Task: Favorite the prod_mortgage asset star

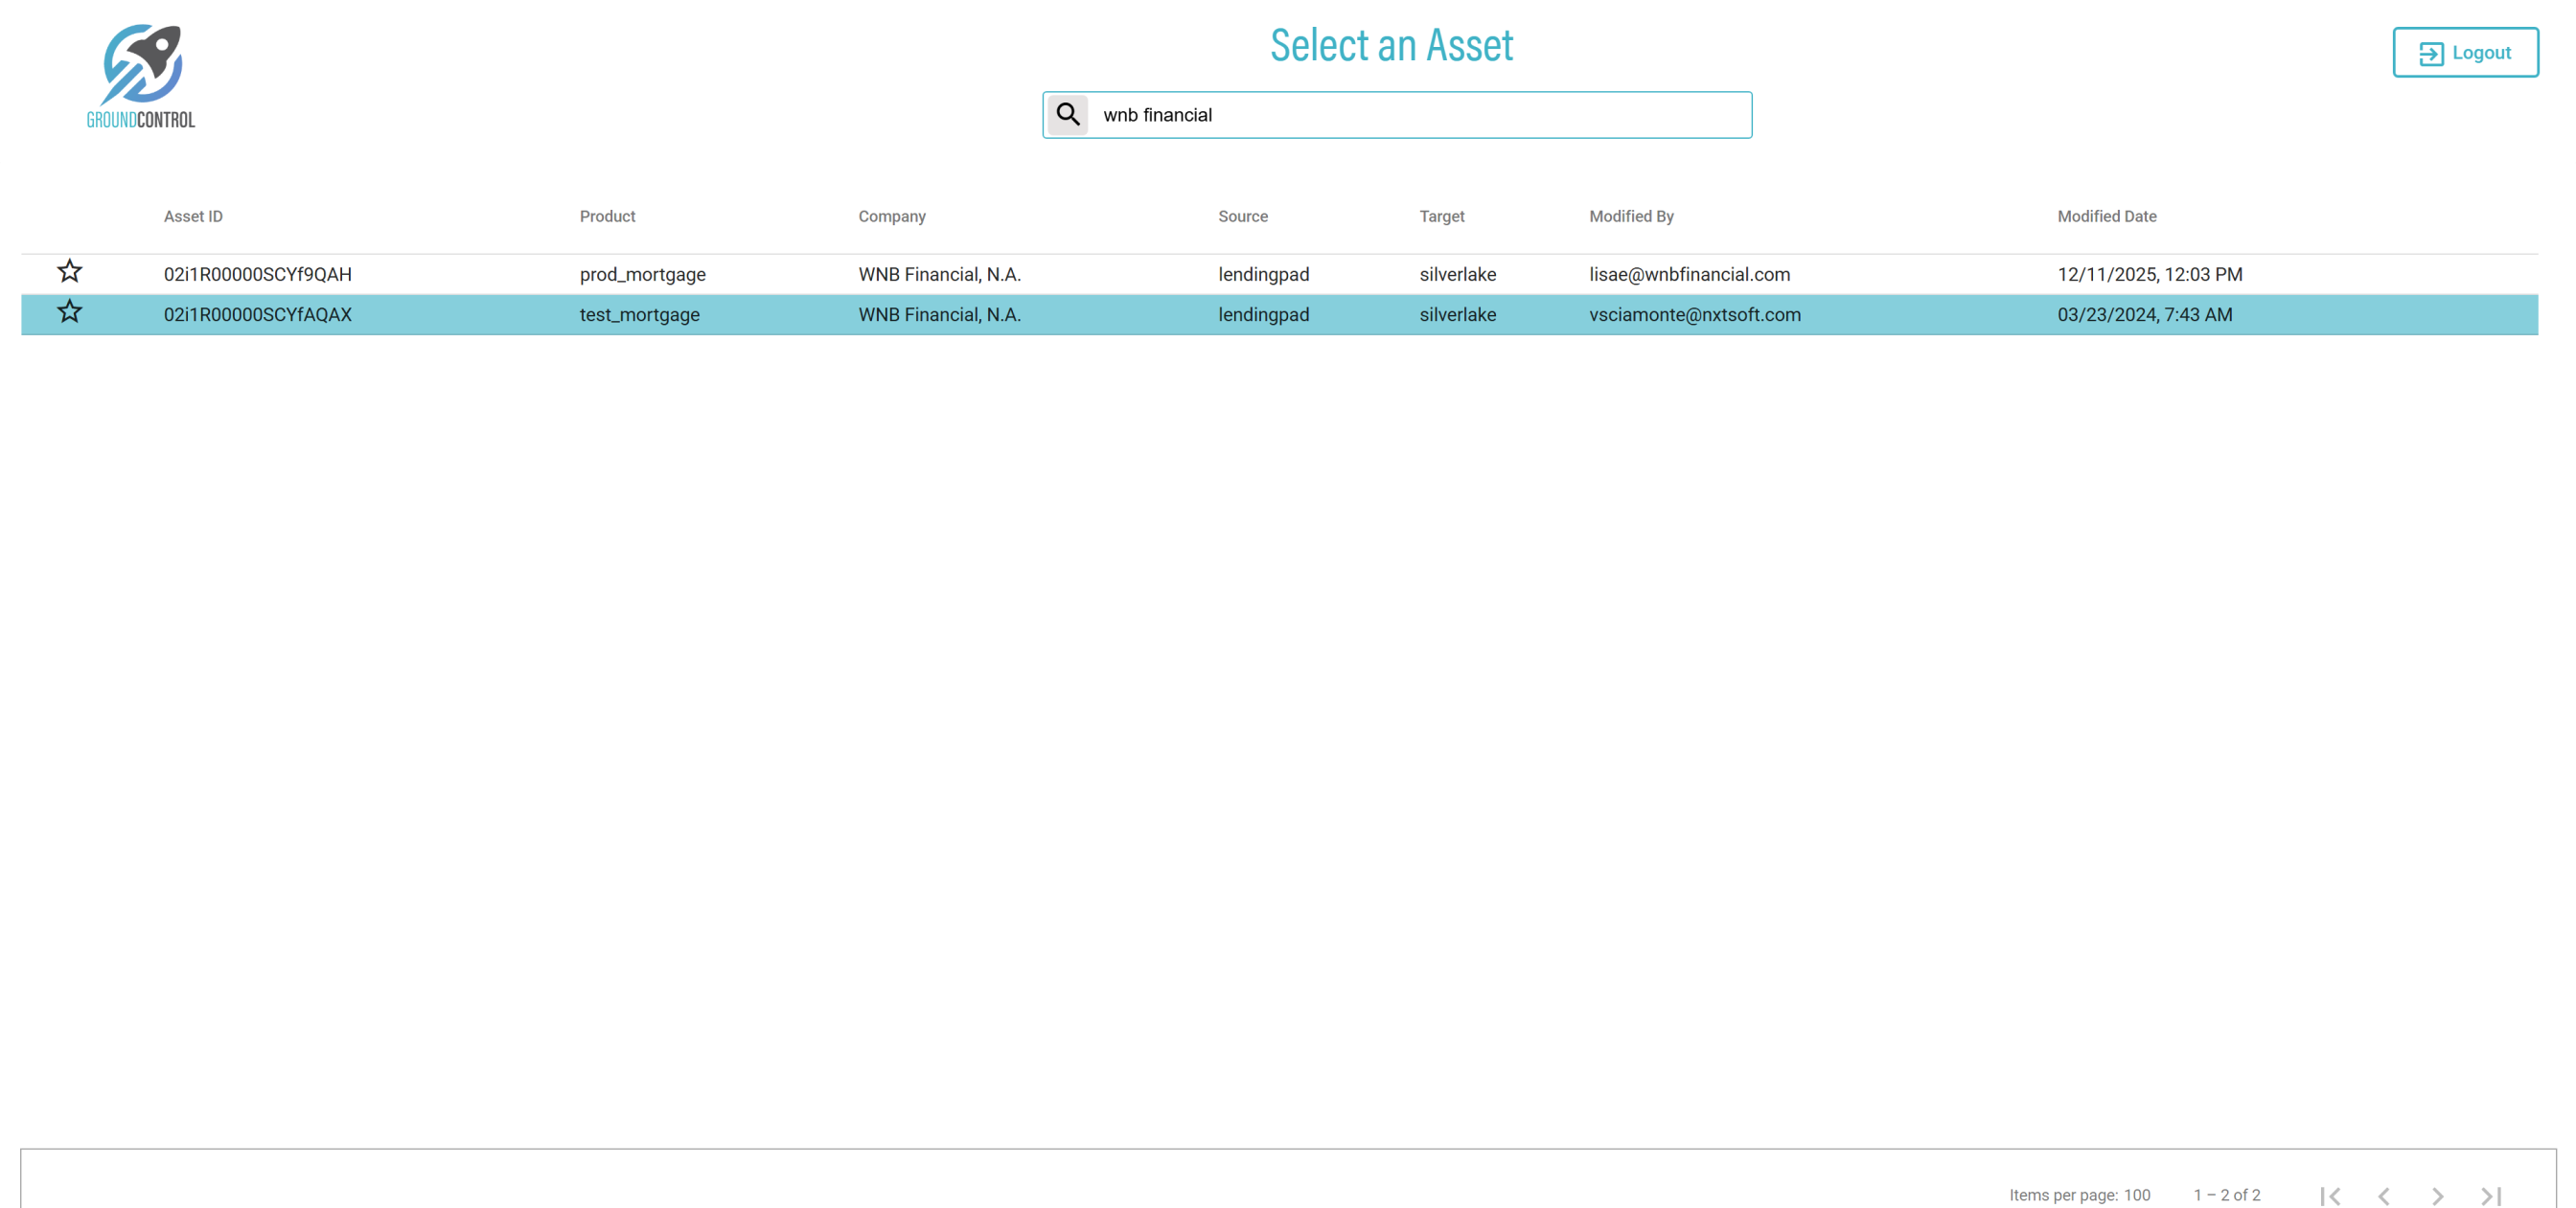Action: tap(69, 272)
